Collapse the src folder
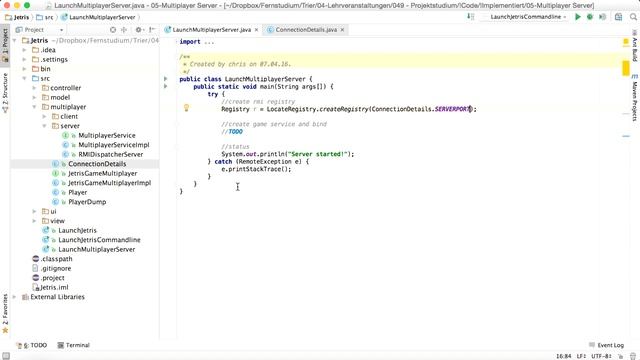This screenshot has width=640, height=360. pyautogui.click(x=24, y=78)
